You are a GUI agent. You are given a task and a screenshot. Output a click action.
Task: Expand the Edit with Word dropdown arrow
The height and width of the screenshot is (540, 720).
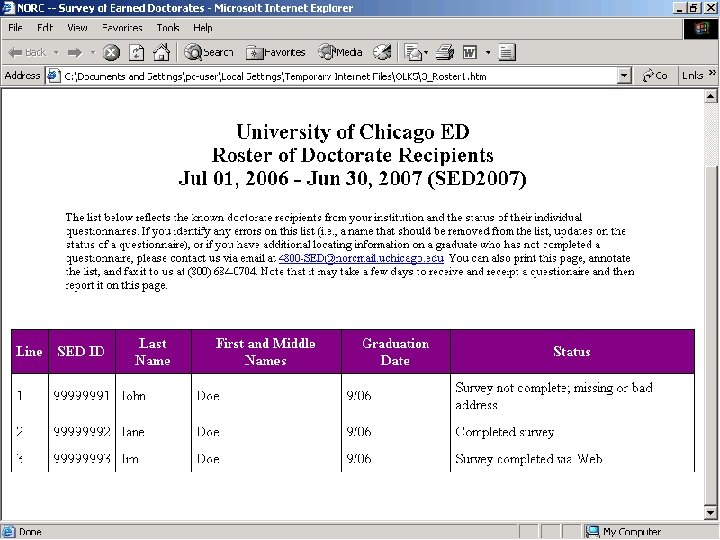488,52
